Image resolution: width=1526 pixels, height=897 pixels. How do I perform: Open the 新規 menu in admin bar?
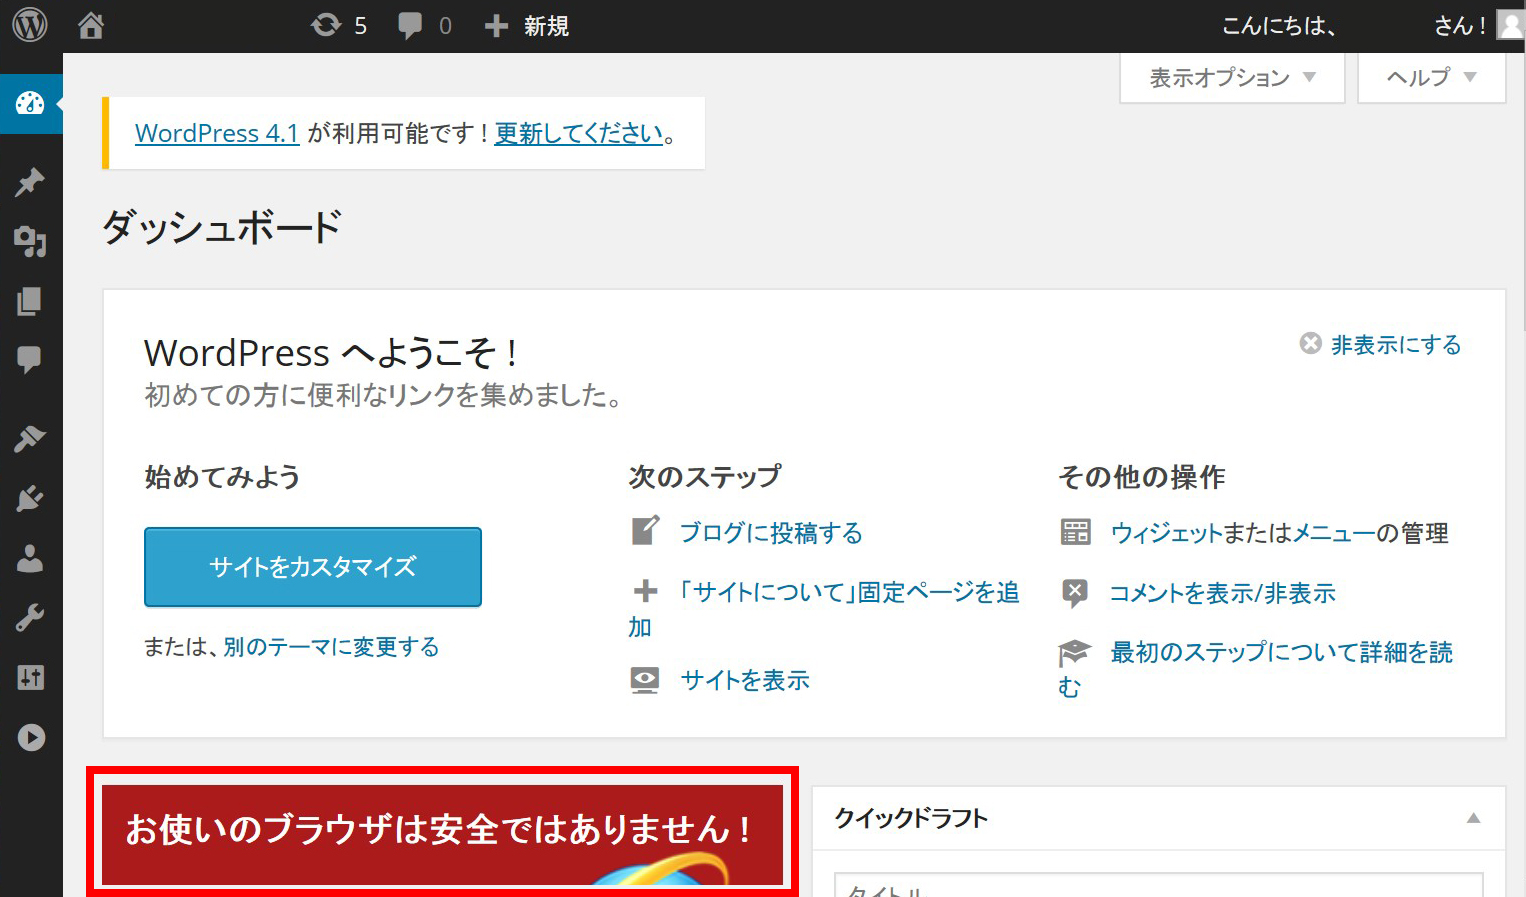coord(527,26)
